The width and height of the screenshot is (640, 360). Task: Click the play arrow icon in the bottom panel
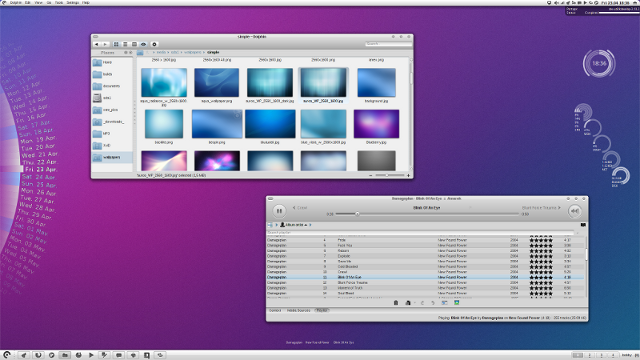(x=91, y=355)
